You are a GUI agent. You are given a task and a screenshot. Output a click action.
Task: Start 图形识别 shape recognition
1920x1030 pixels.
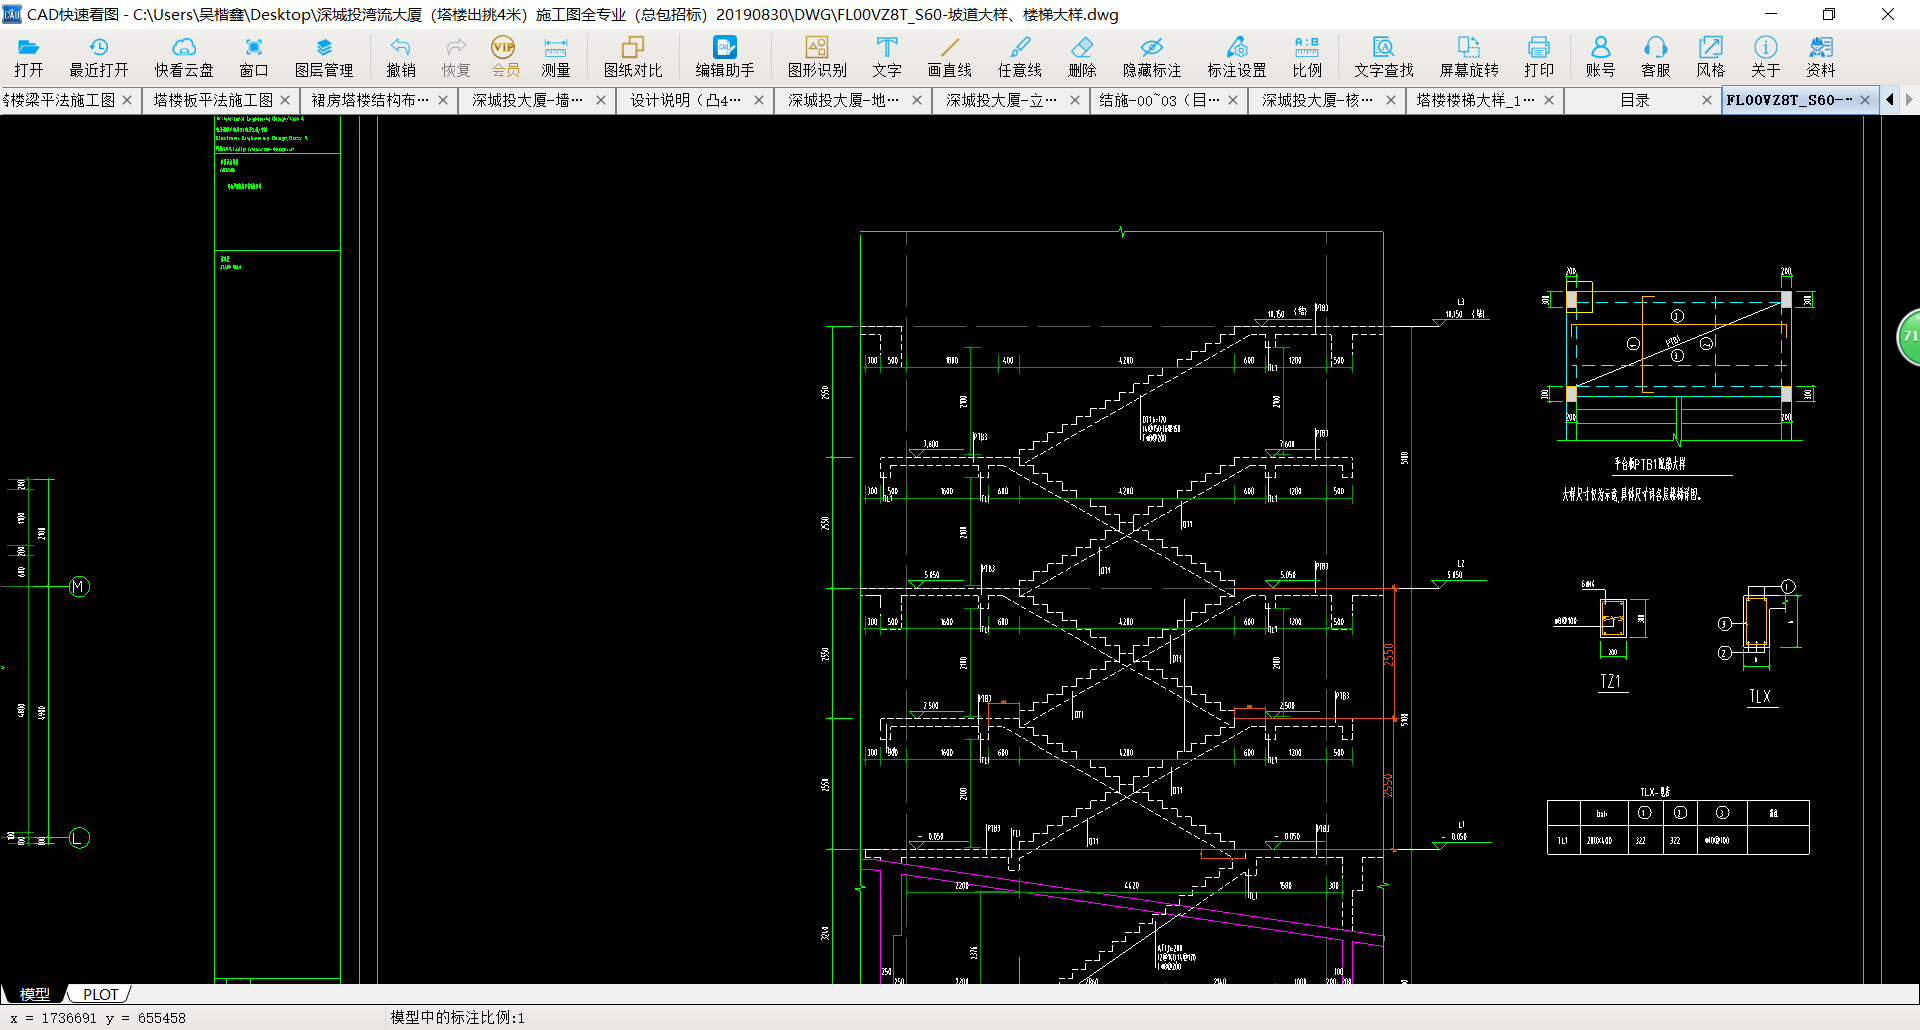[817, 57]
